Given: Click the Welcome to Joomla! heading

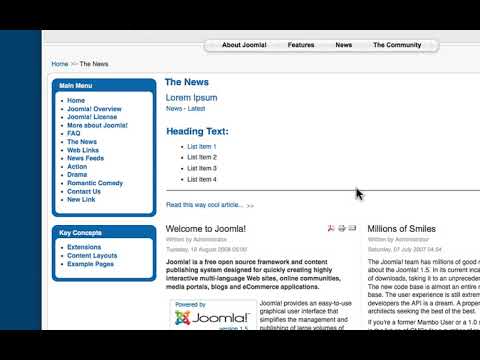Looking at the screenshot, I should coord(206,229).
